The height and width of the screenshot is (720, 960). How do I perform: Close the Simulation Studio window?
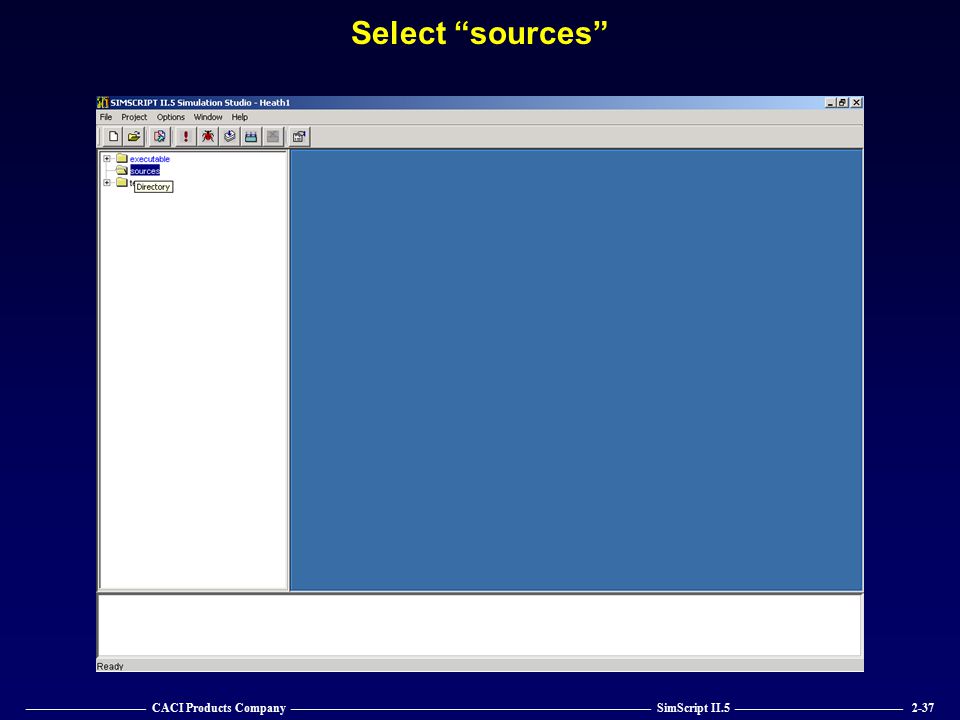(x=857, y=103)
